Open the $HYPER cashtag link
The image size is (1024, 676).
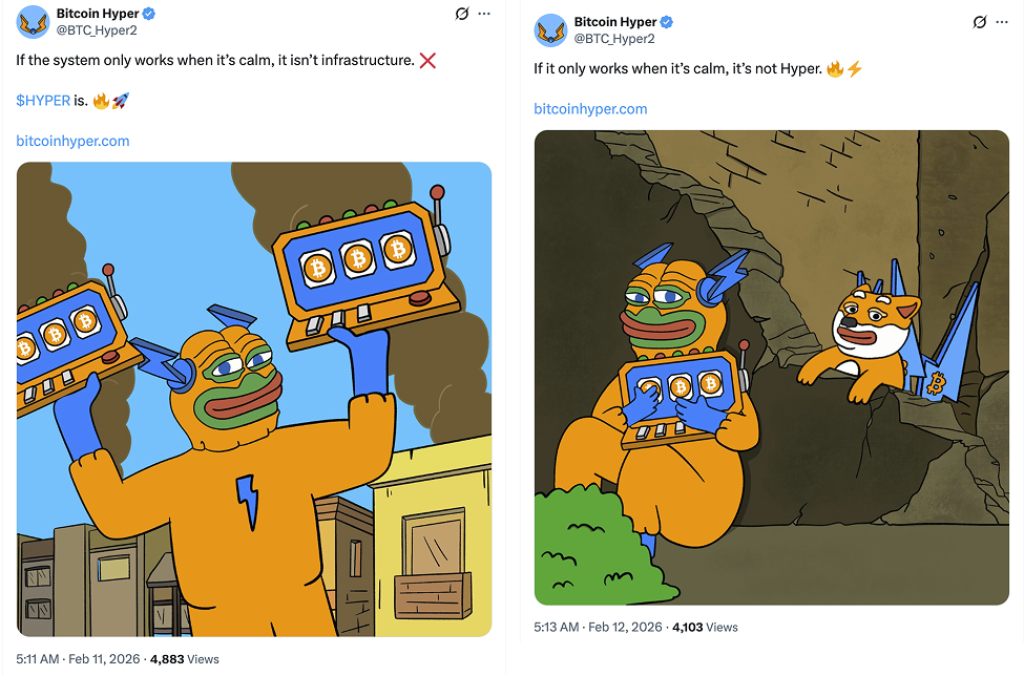point(43,101)
